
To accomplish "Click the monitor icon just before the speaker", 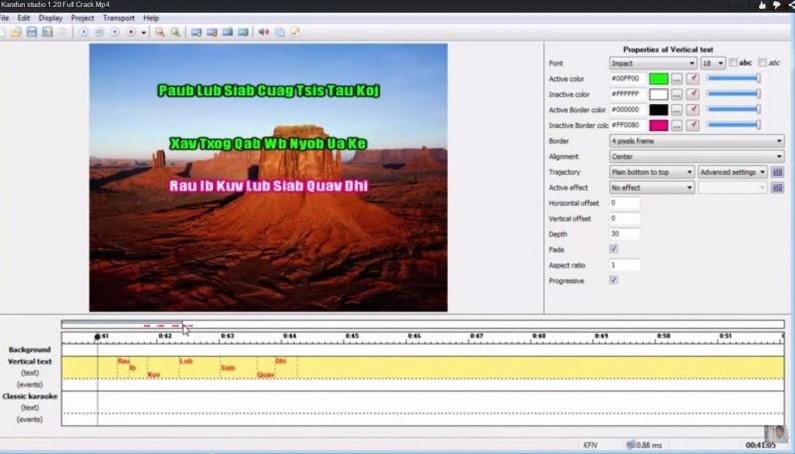I will [x=243, y=32].
